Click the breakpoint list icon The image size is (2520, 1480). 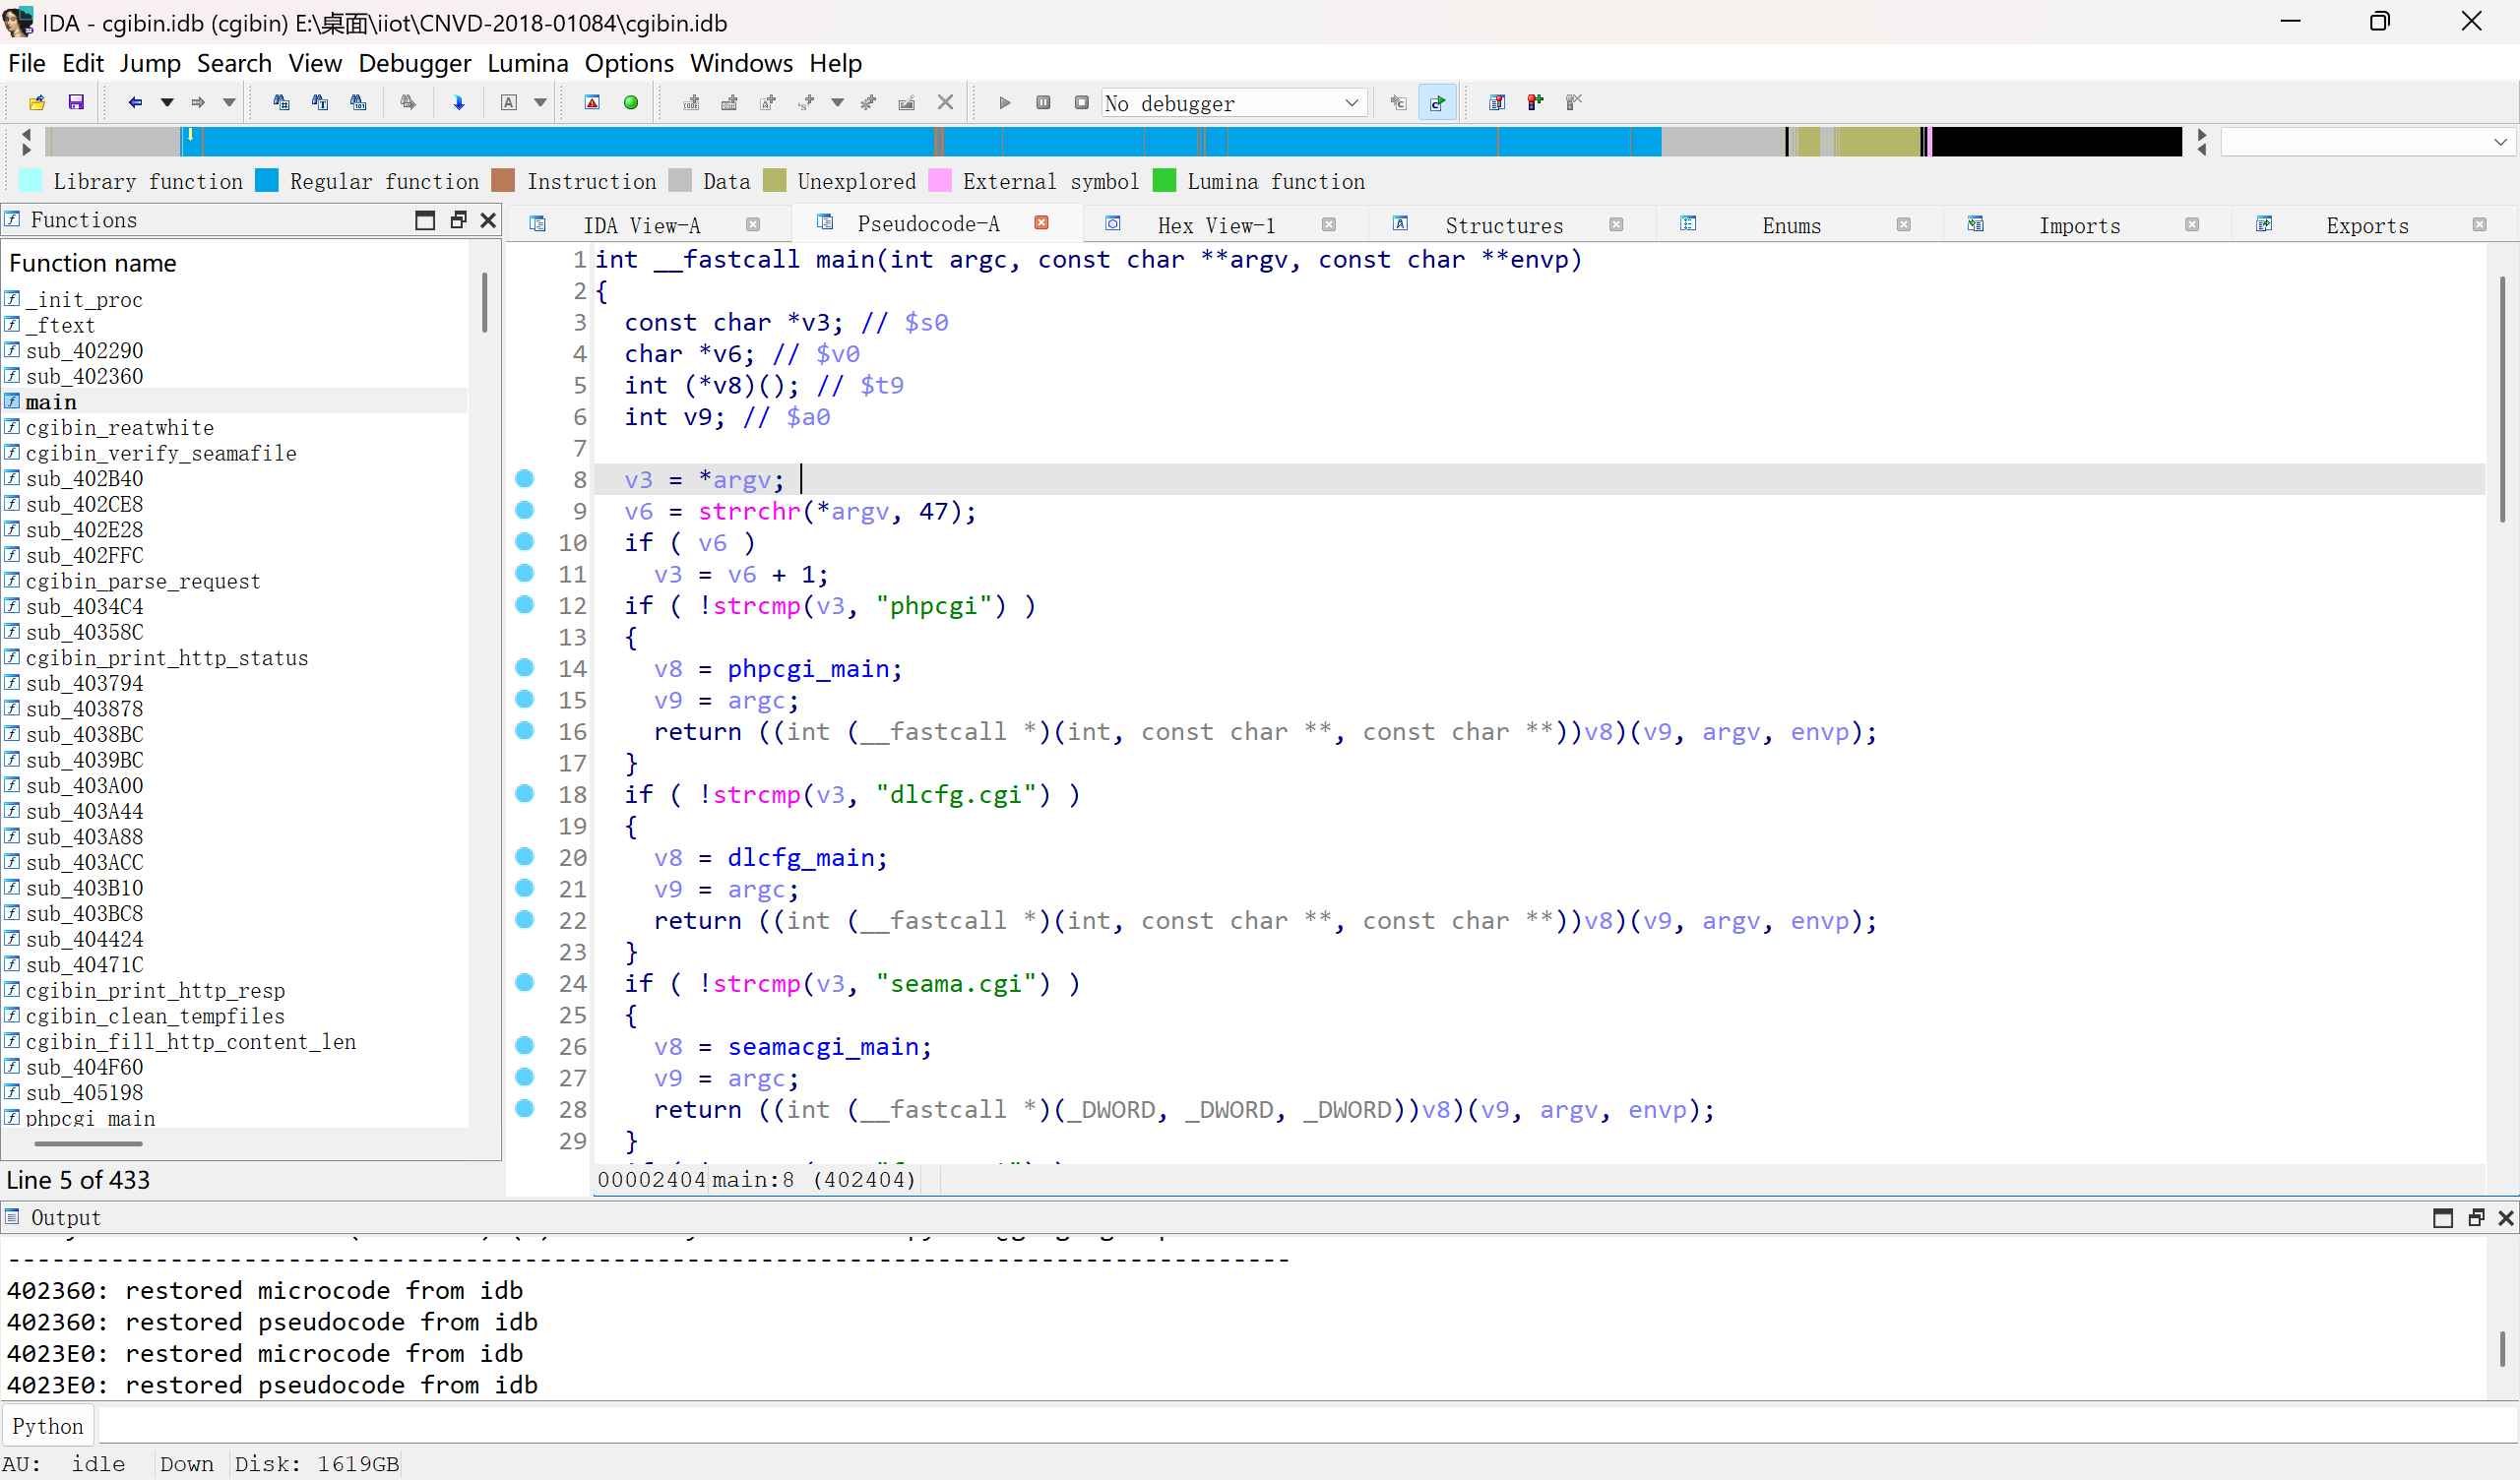click(x=1497, y=102)
